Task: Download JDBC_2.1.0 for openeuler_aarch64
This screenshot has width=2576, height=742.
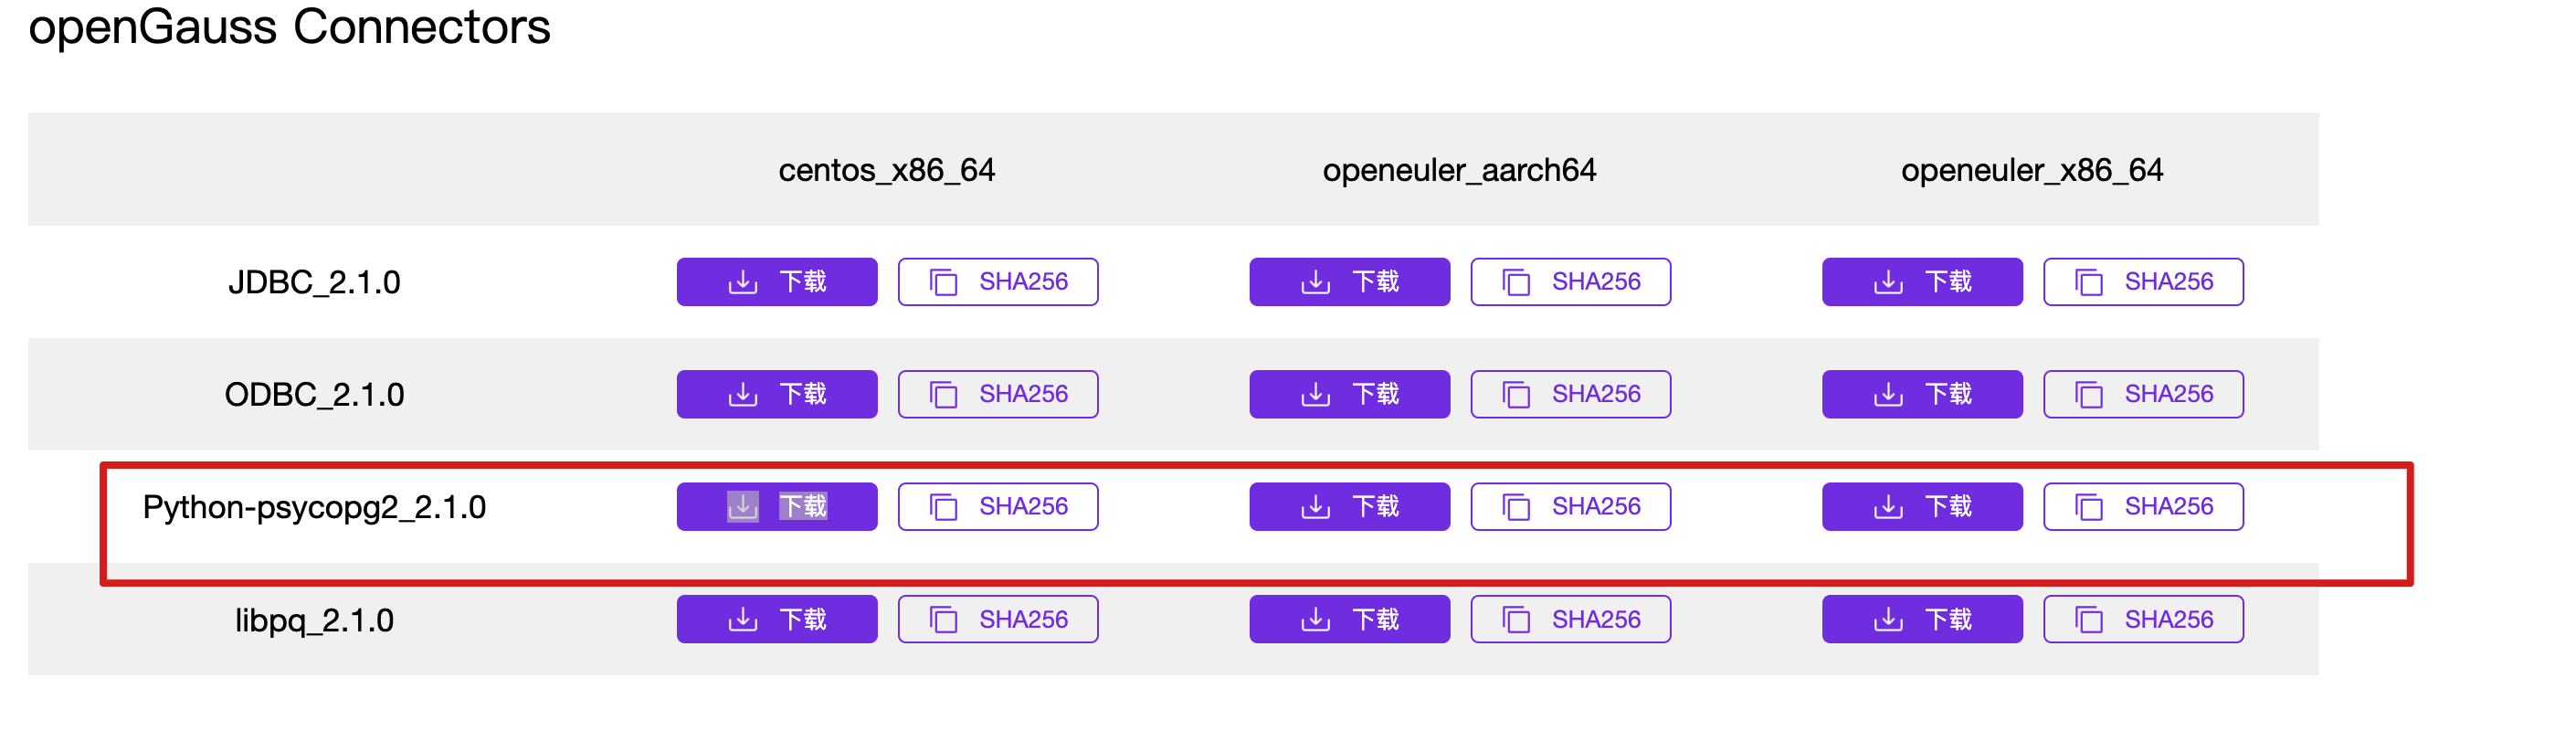Action: (x=1349, y=282)
